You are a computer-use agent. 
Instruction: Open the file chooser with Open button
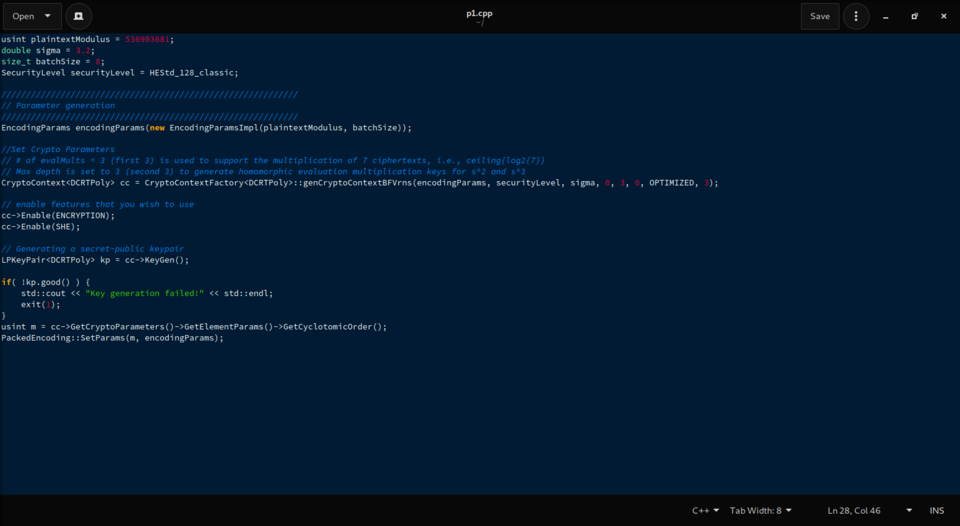tap(23, 17)
